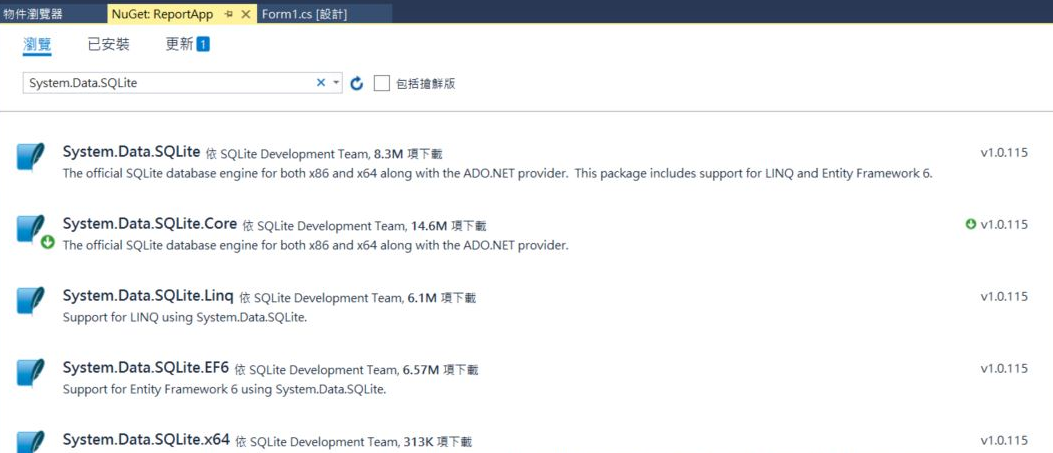Click version v1.0.115 of the Linq row

(1004, 296)
